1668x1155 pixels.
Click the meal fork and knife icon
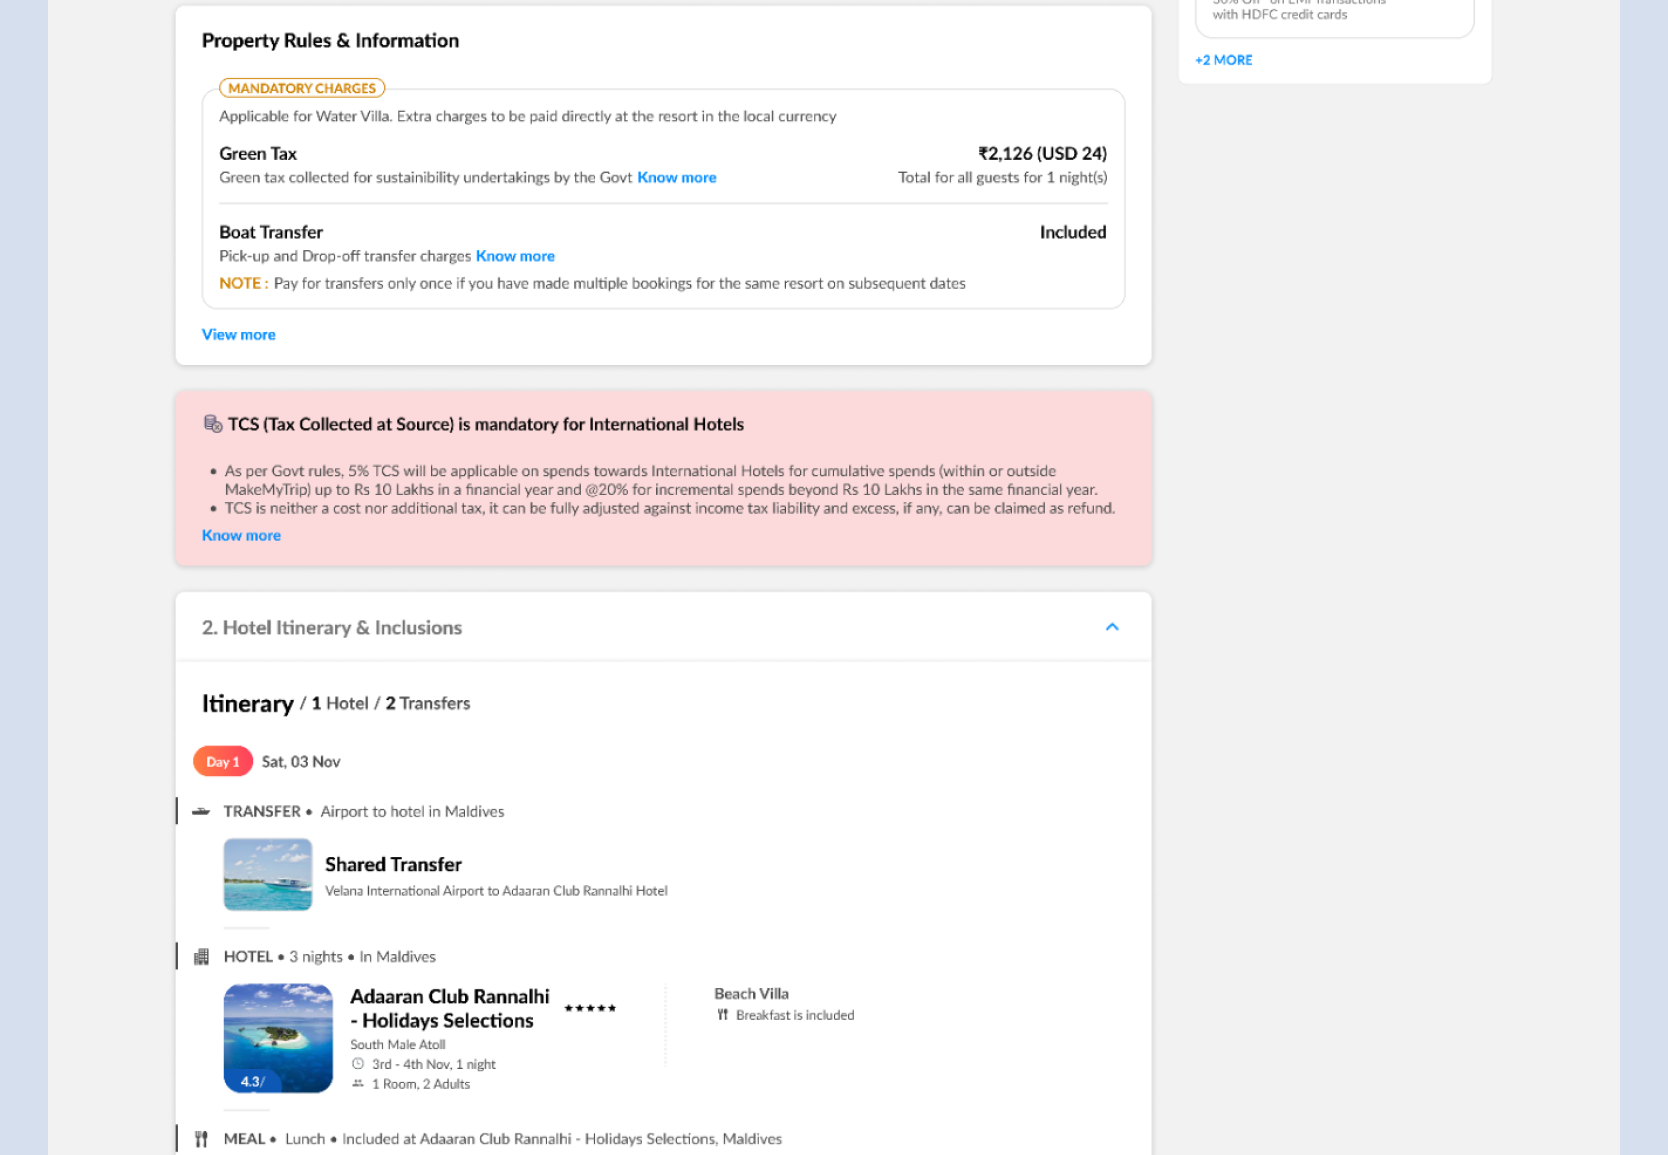point(201,1139)
